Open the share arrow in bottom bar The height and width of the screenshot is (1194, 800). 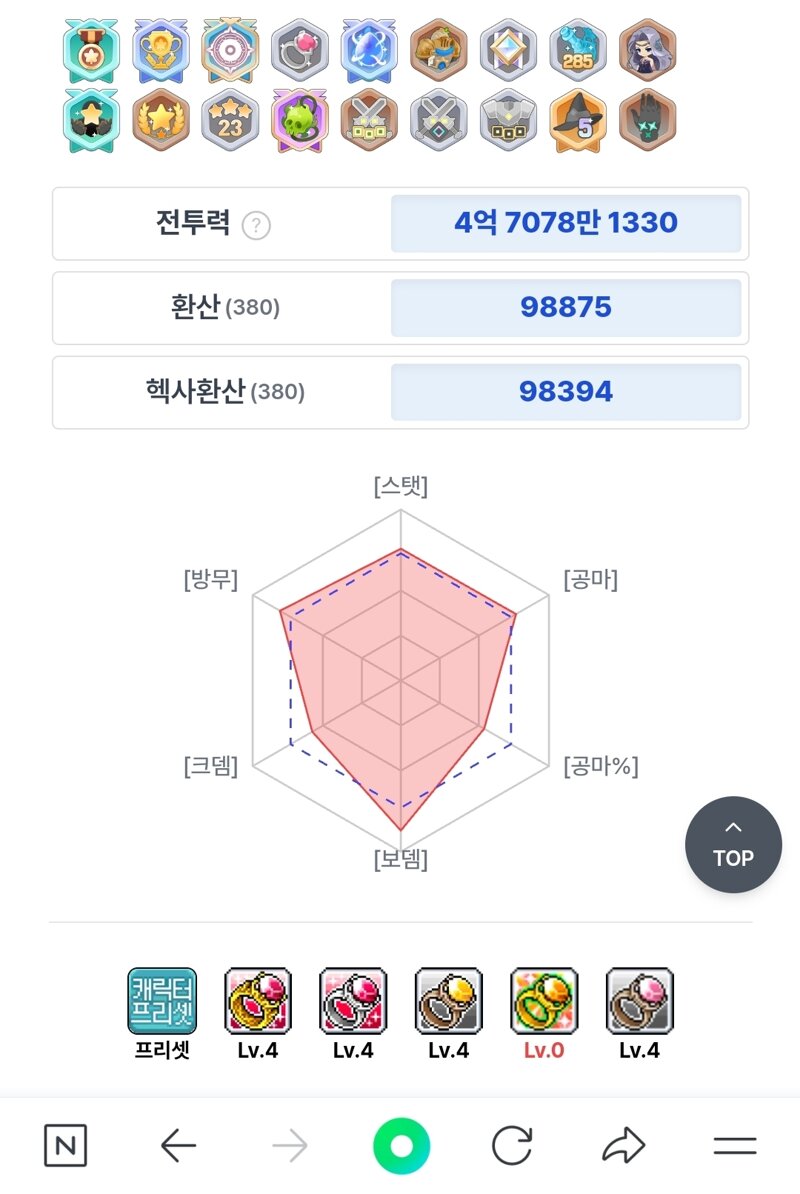pyautogui.click(x=623, y=1145)
